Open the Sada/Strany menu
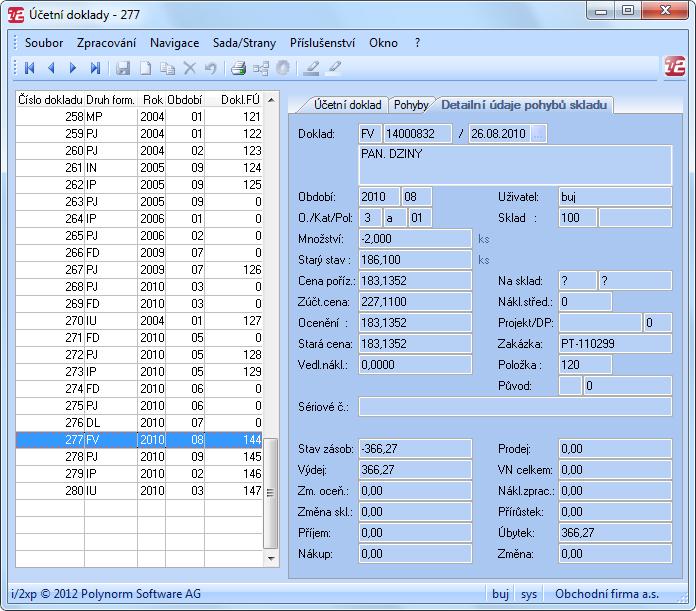696x611 pixels. tap(244, 43)
